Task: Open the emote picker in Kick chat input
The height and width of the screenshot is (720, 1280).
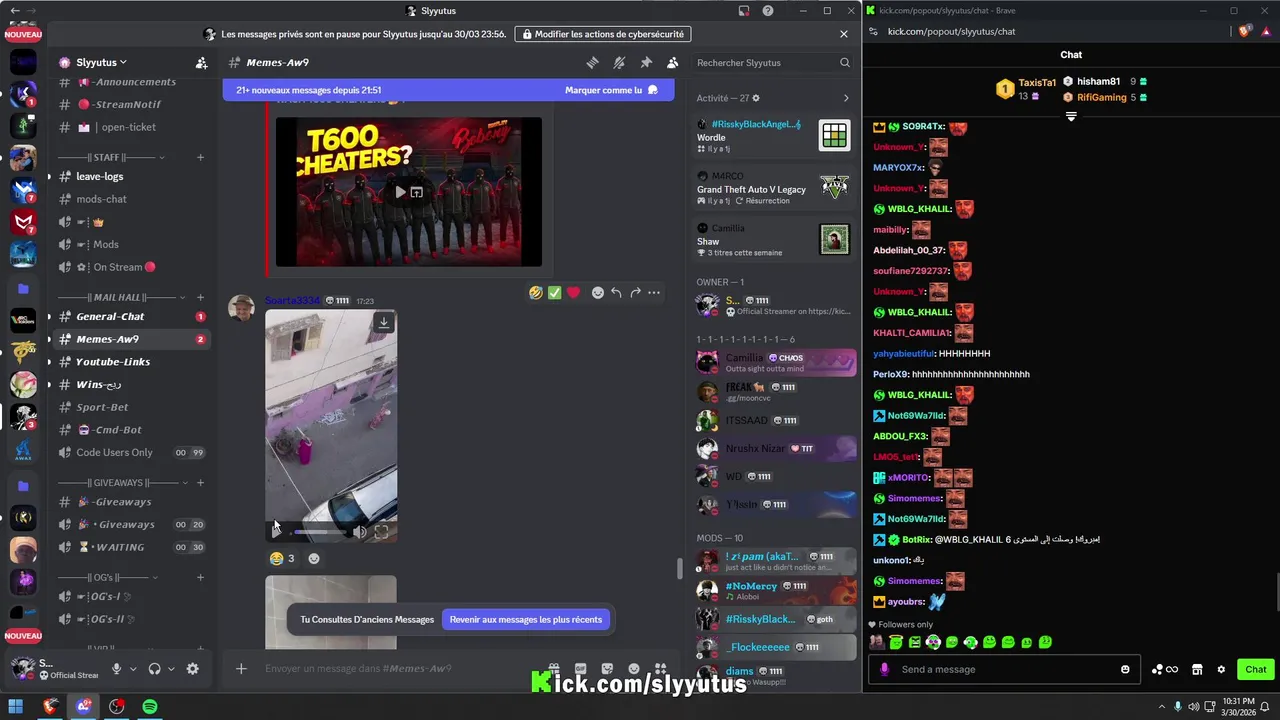Action: 1125,669
